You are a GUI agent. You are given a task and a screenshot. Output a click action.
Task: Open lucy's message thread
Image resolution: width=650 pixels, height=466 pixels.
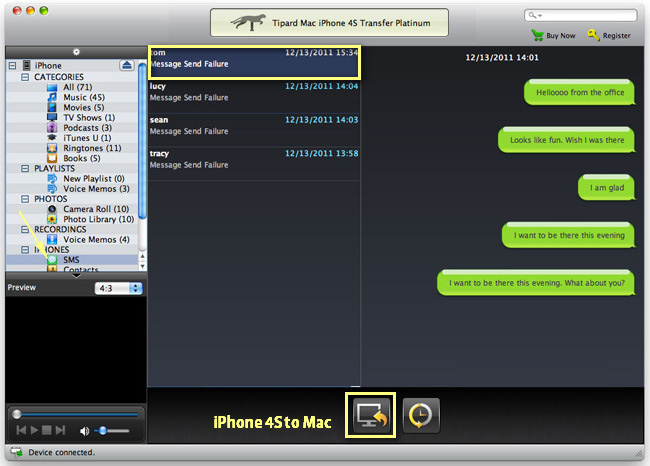click(x=254, y=96)
